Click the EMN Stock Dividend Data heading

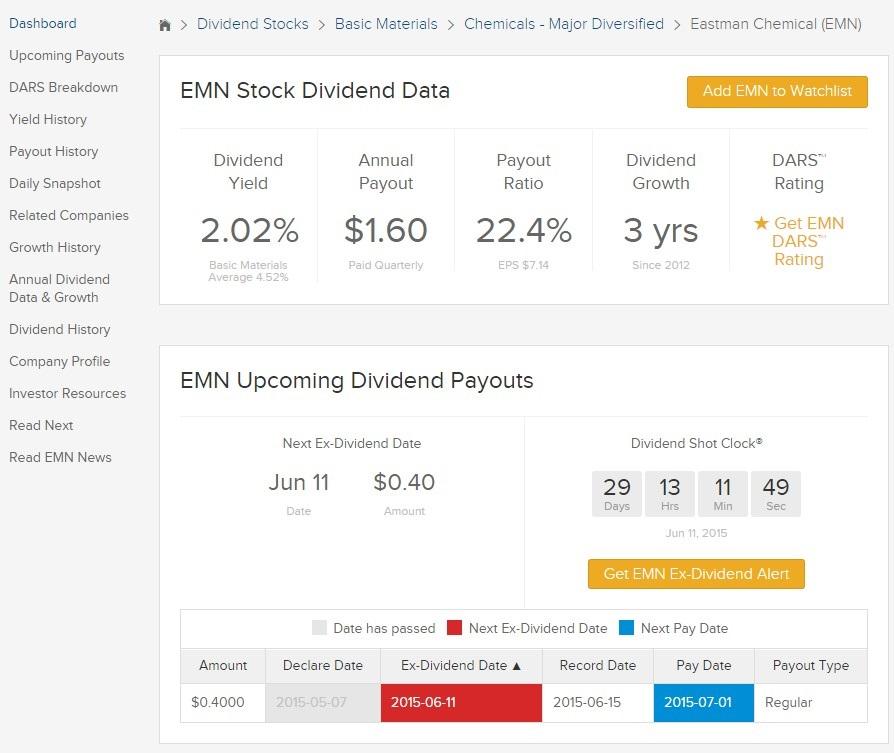pos(315,90)
